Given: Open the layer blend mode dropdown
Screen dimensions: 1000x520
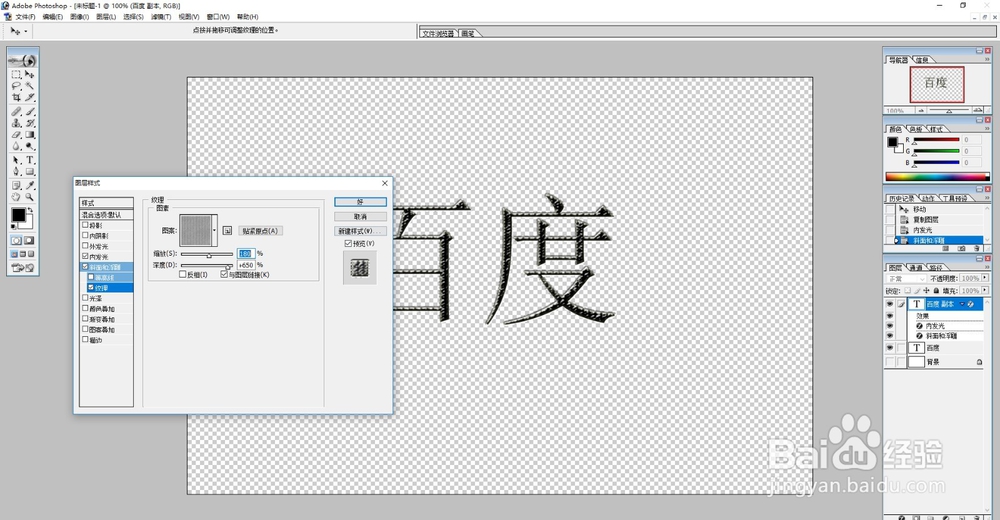Looking at the screenshot, I should click(906, 279).
